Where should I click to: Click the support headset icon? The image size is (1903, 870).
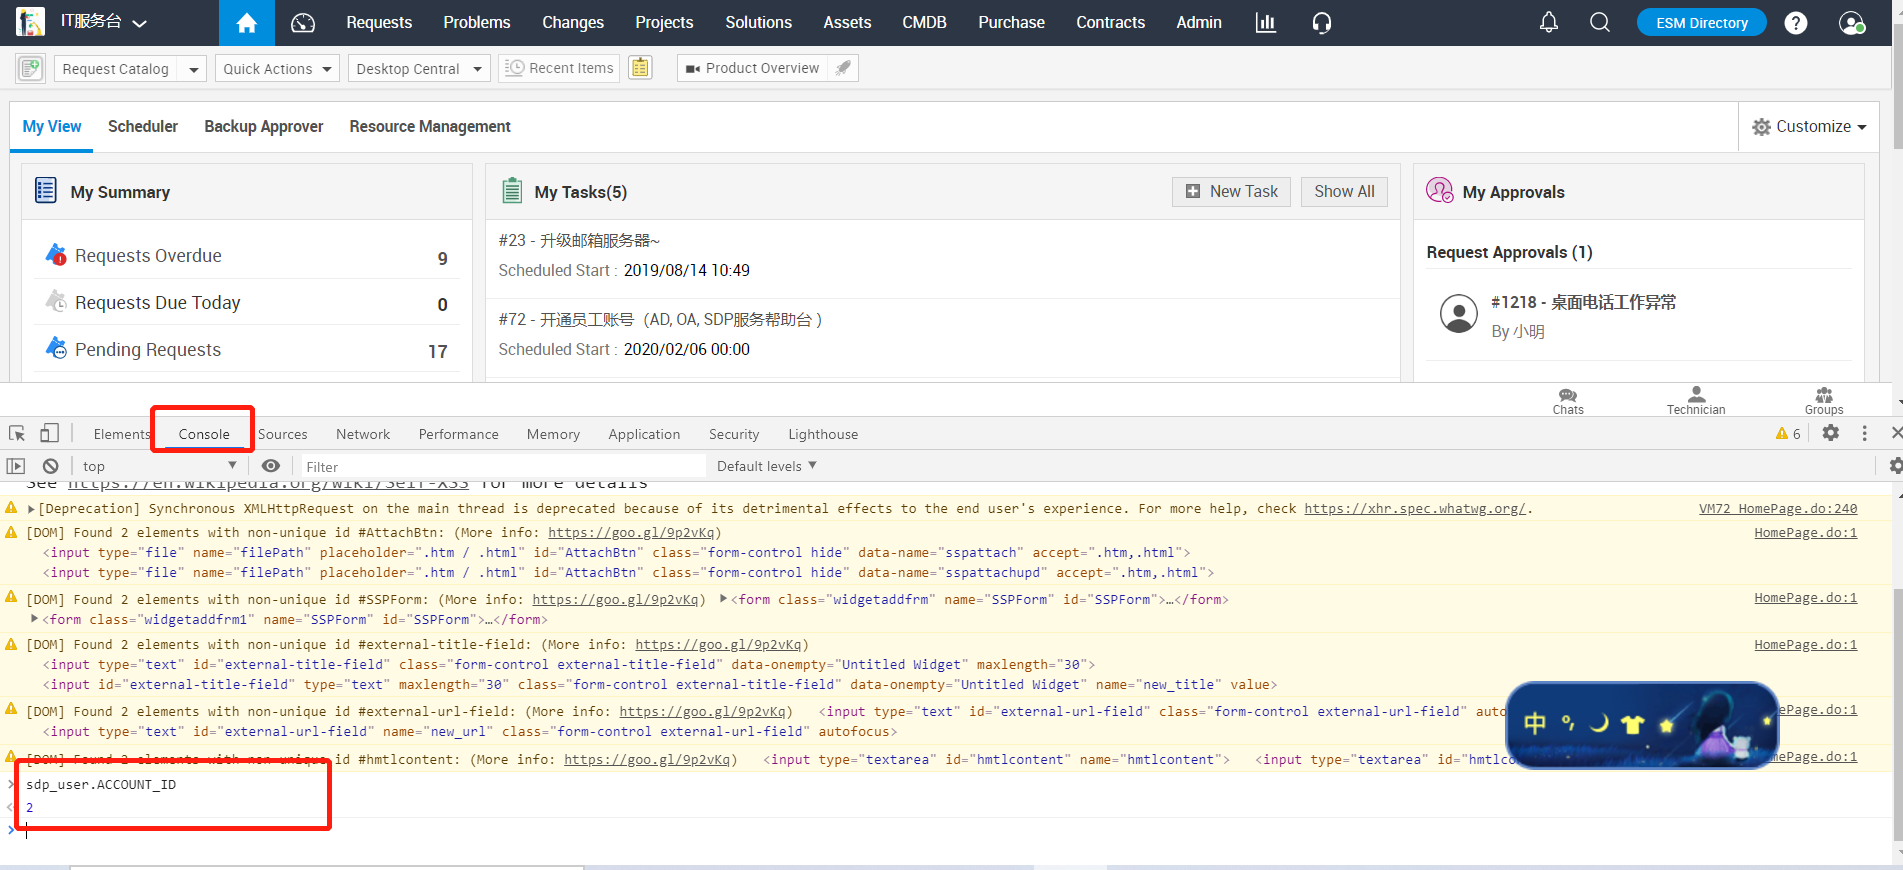[1322, 23]
